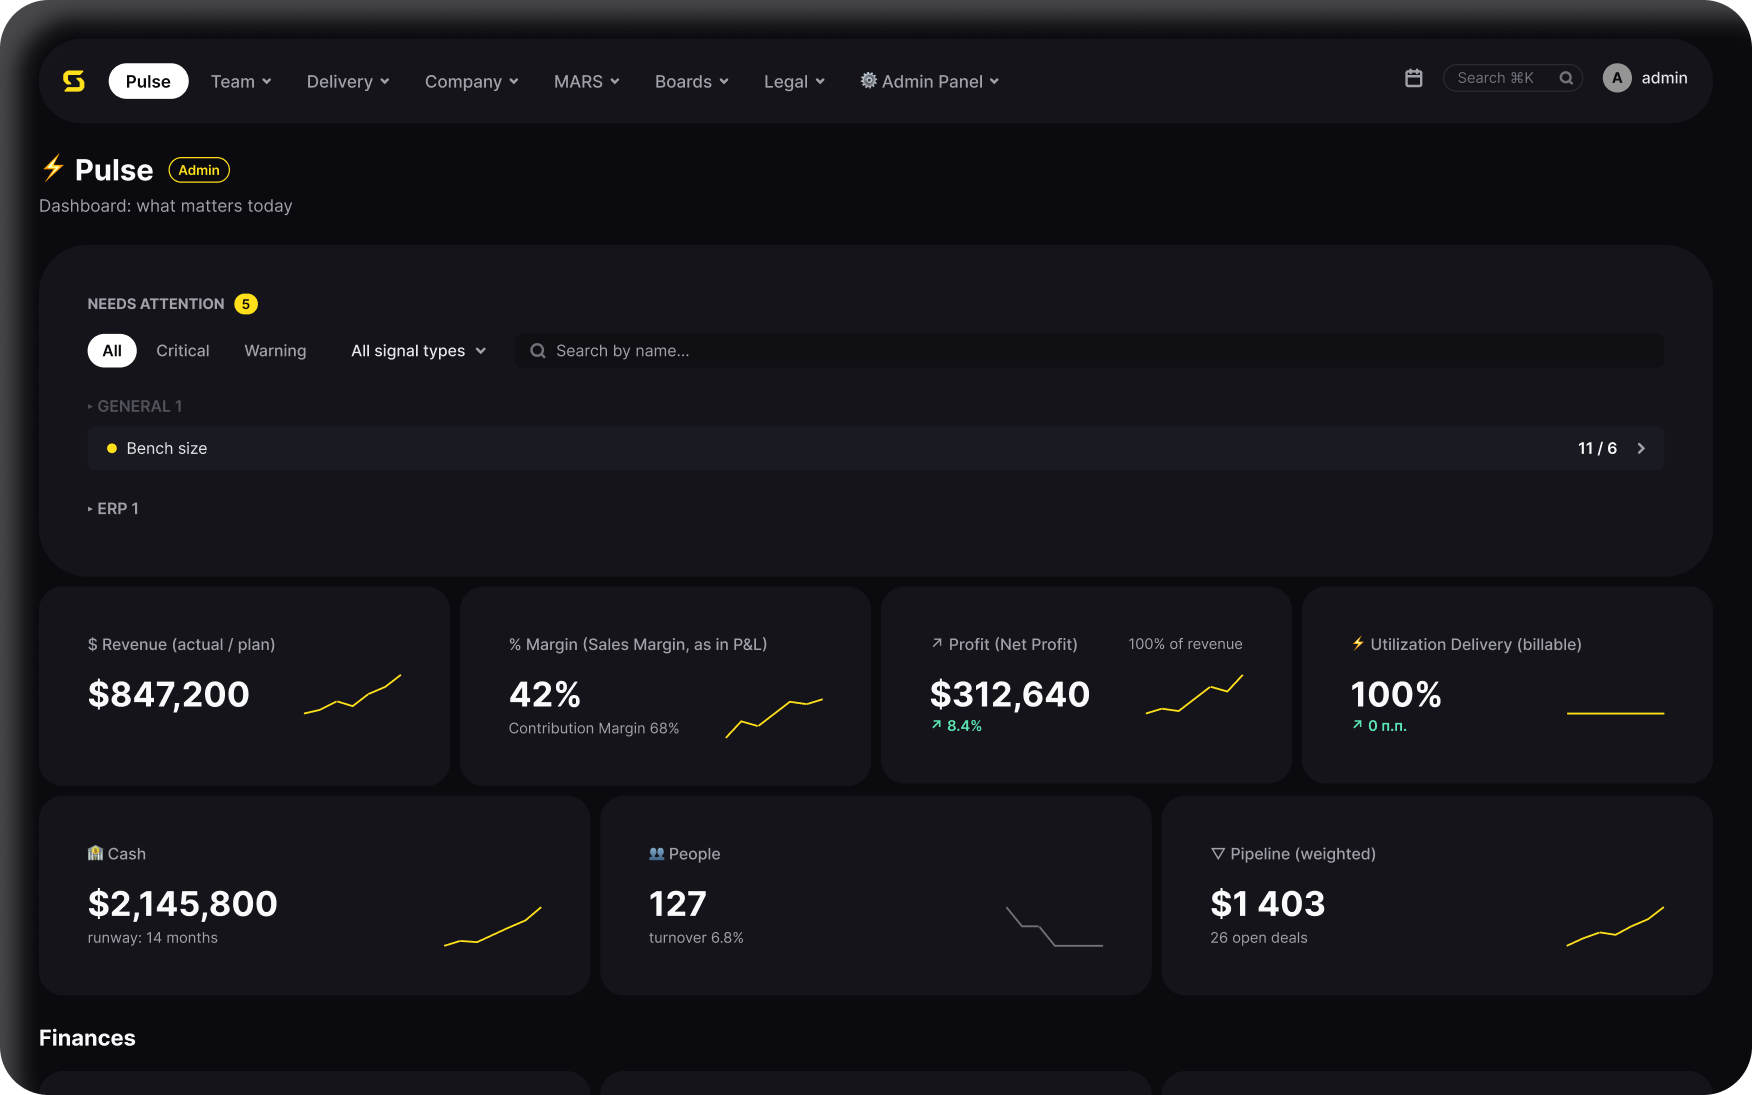1752x1095 pixels.
Task: Filter by Warning signals
Action: click(275, 351)
